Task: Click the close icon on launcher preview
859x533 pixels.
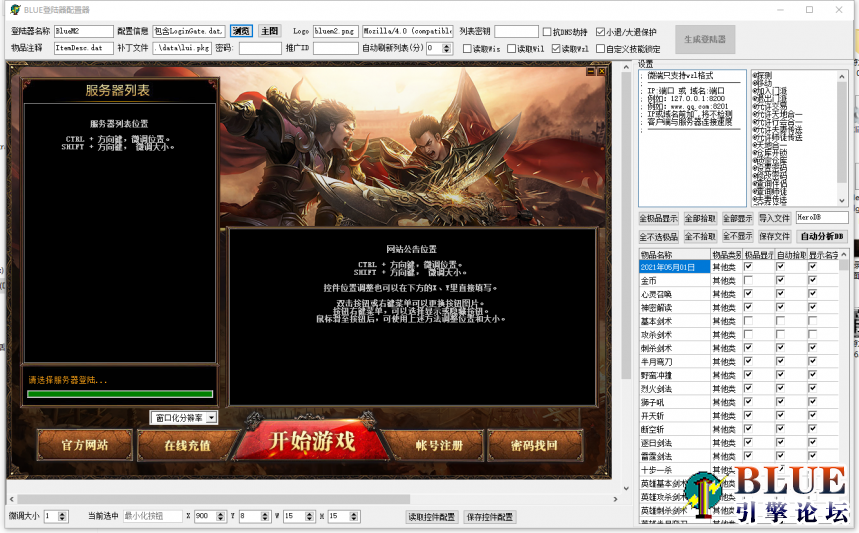Action: 601,71
